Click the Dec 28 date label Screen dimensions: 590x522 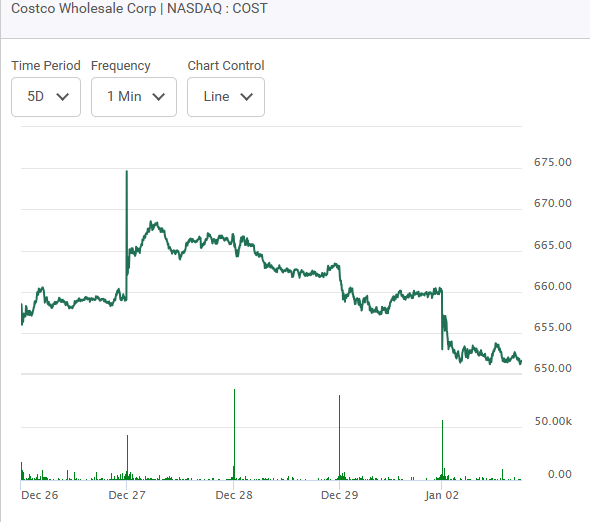point(234,495)
